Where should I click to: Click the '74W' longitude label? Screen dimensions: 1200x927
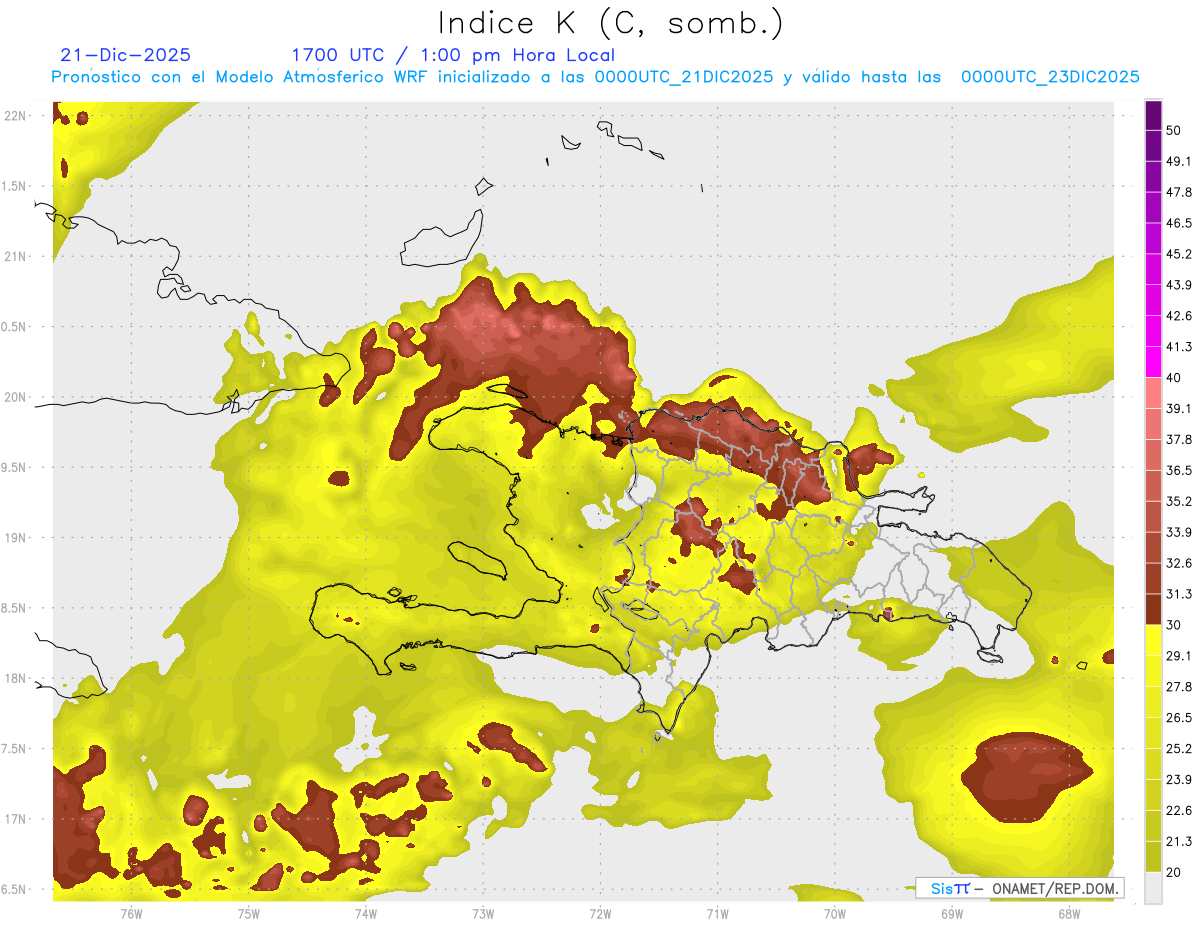pos(366,914)
